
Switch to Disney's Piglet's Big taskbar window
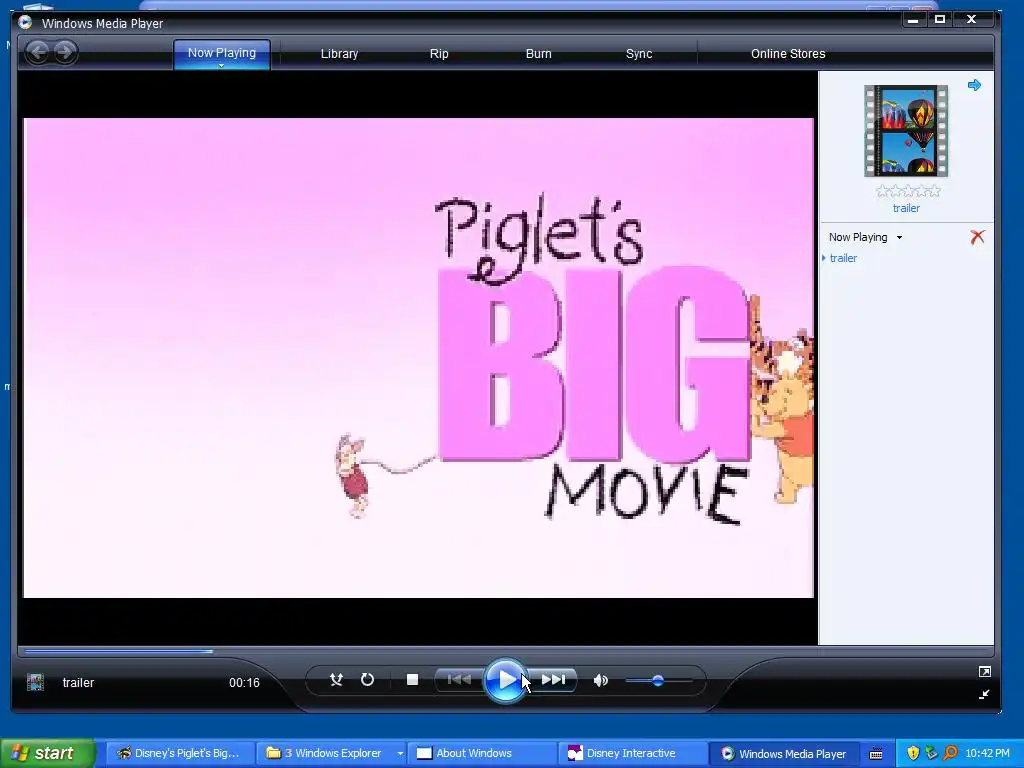[178, 754]
